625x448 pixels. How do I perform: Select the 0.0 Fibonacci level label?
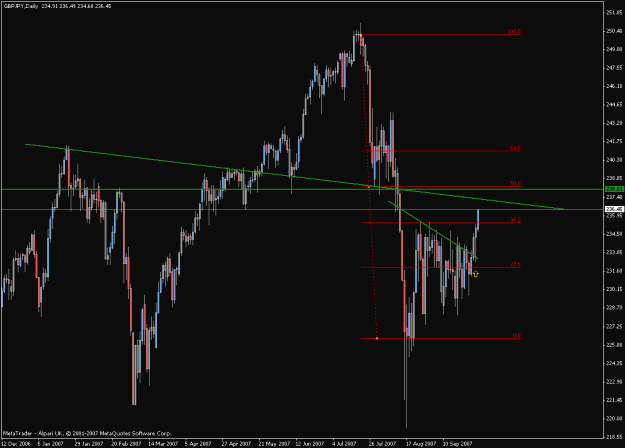[x=516, y=335]
